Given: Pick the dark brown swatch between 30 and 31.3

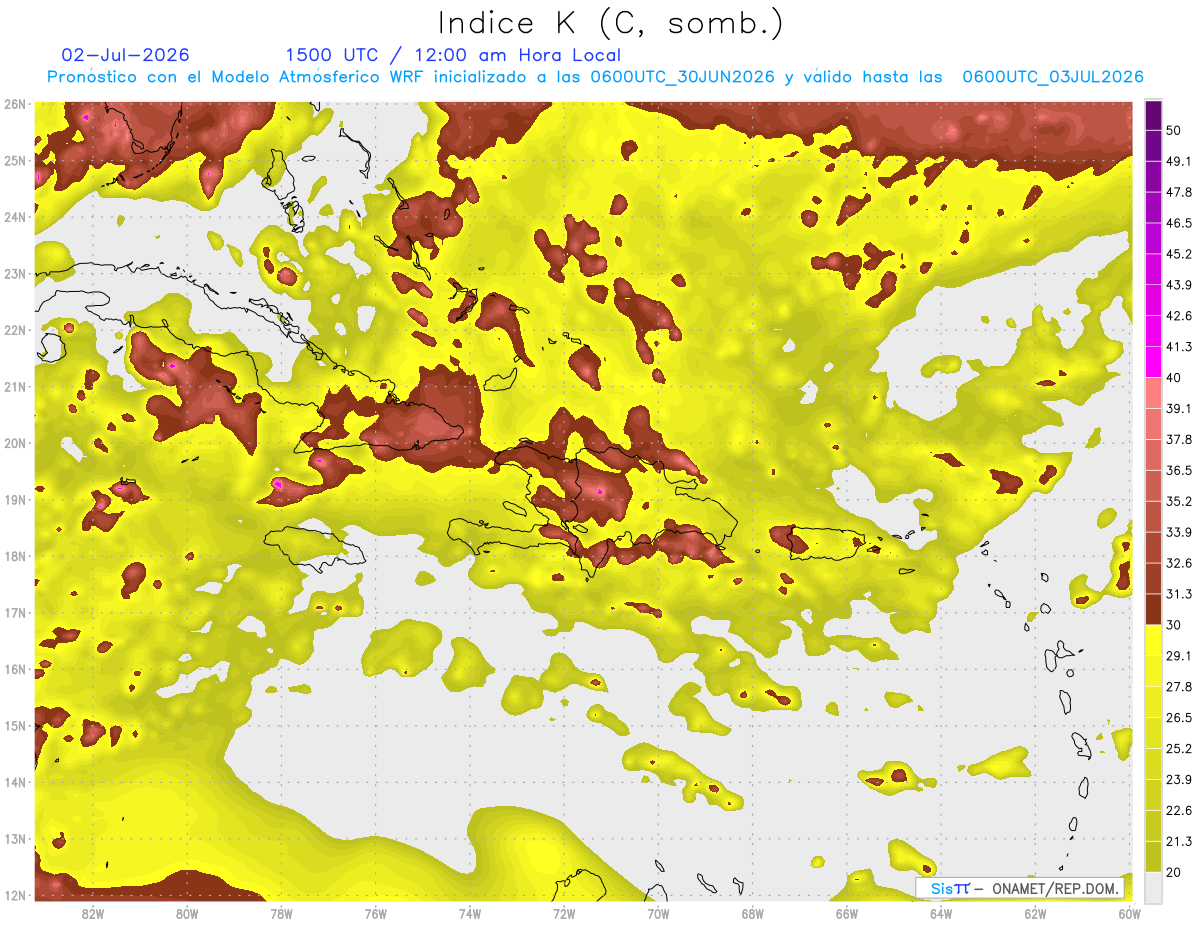Looking at the screenshot, I should pos(1154,610).
